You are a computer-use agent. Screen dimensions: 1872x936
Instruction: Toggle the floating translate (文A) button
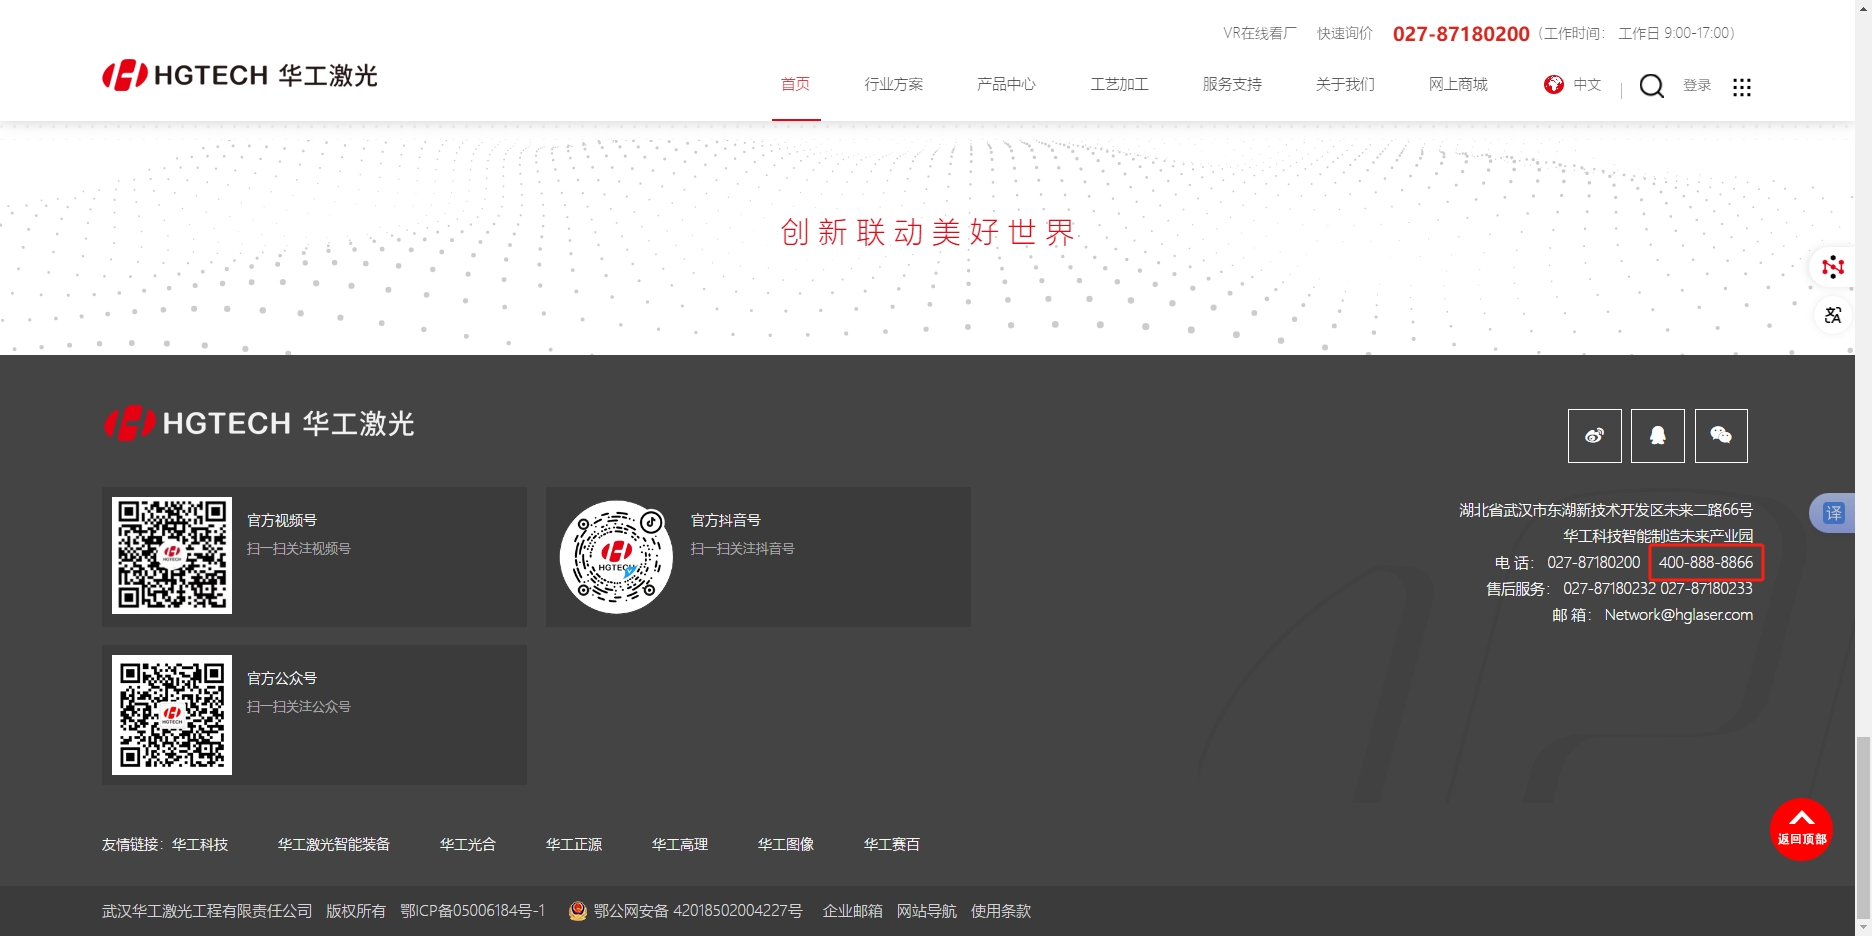[1833, 315]
